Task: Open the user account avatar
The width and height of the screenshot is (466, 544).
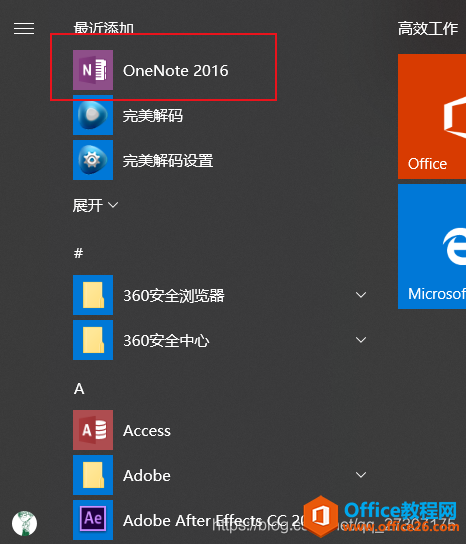Action: coord(24,523)
